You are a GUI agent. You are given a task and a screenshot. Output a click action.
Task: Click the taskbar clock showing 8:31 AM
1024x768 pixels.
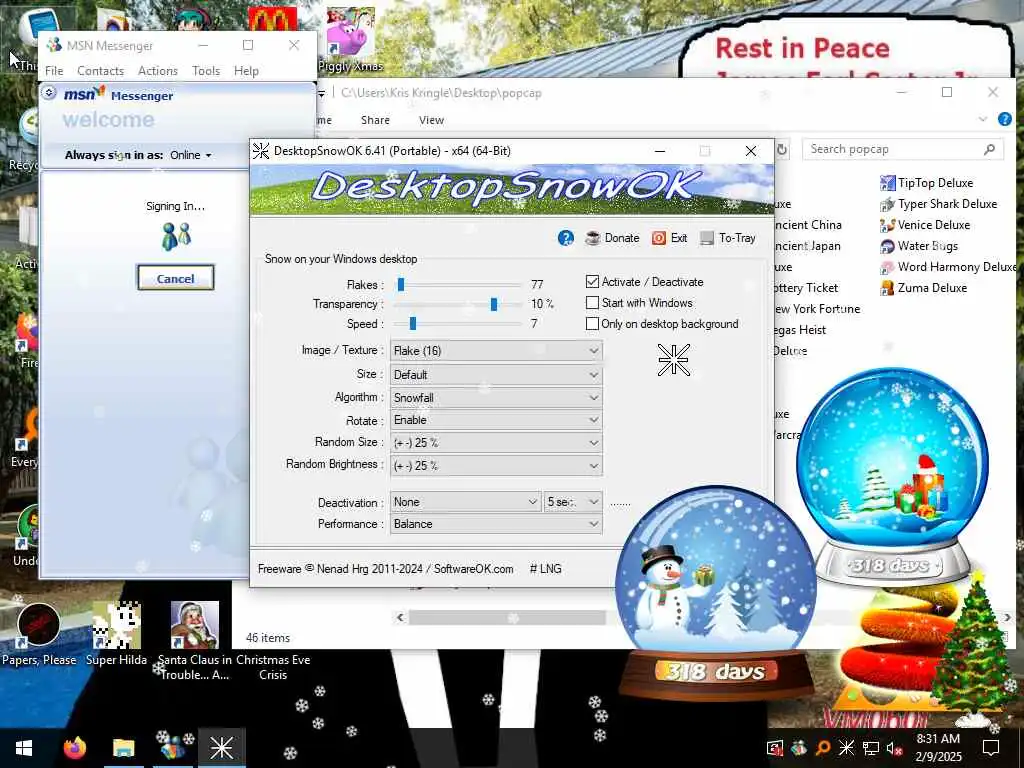coord(938,748)
